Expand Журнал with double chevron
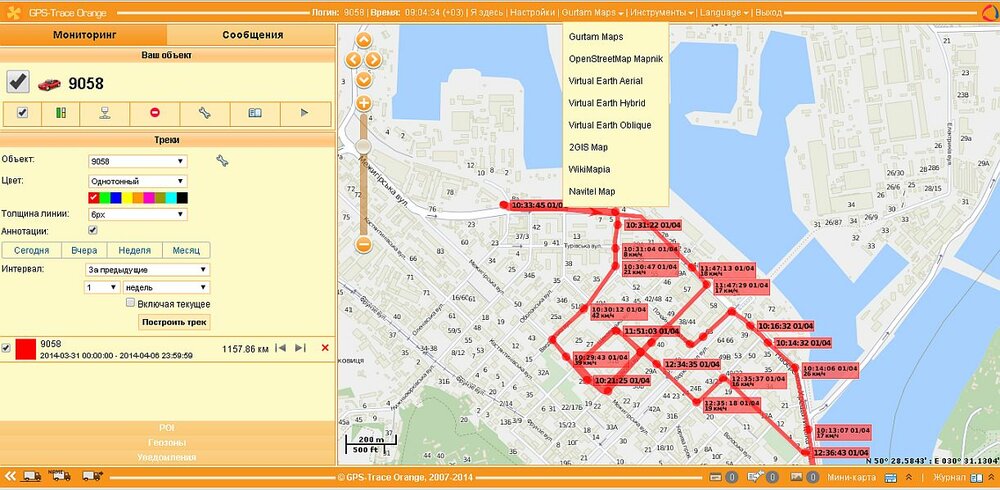Screen dimensions: 1000x490 [992, 477]
